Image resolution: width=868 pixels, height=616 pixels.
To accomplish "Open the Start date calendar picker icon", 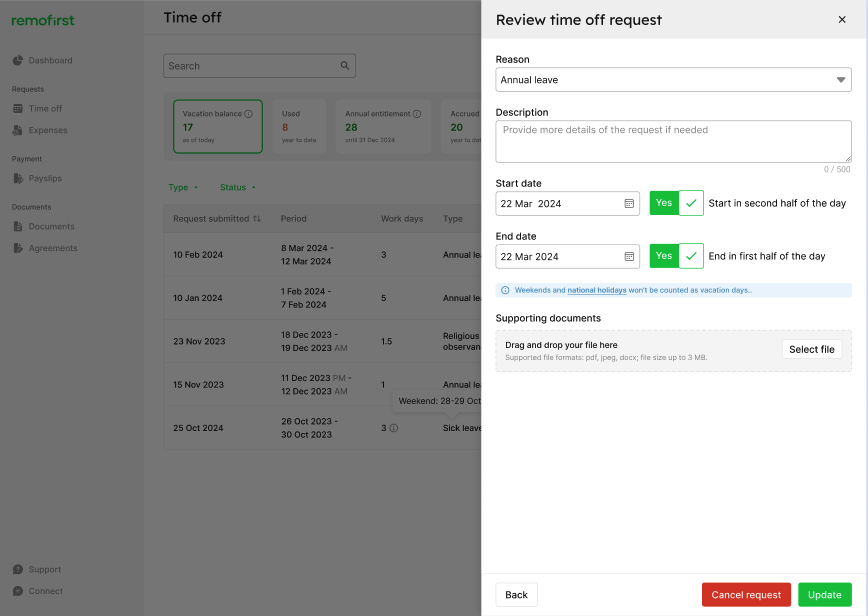I will click(x=629, y=204).
